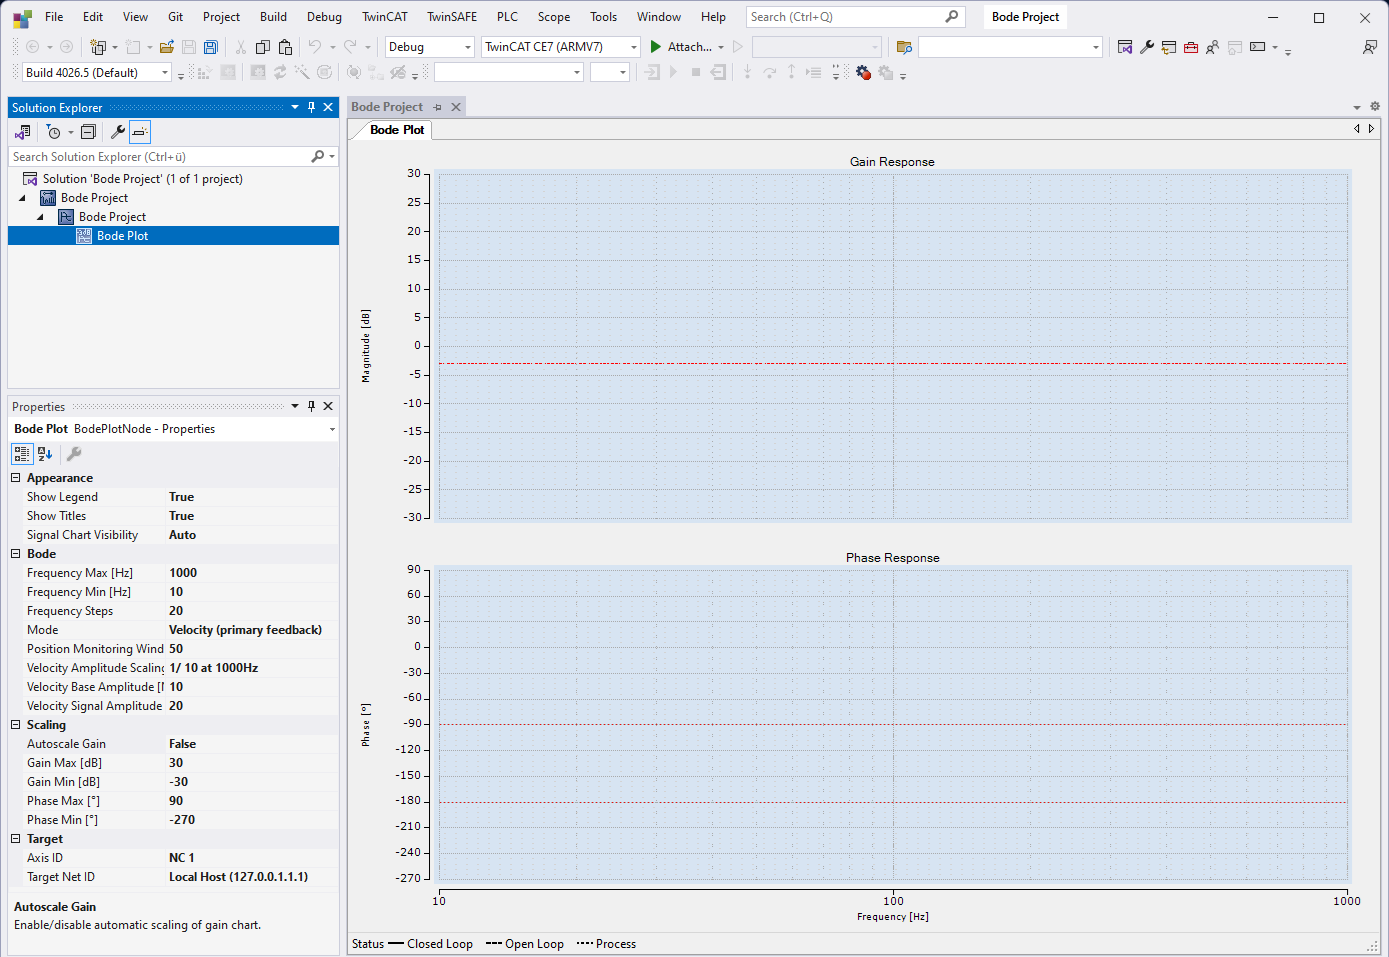Open the red Toolbox icon

(1191, 47)
